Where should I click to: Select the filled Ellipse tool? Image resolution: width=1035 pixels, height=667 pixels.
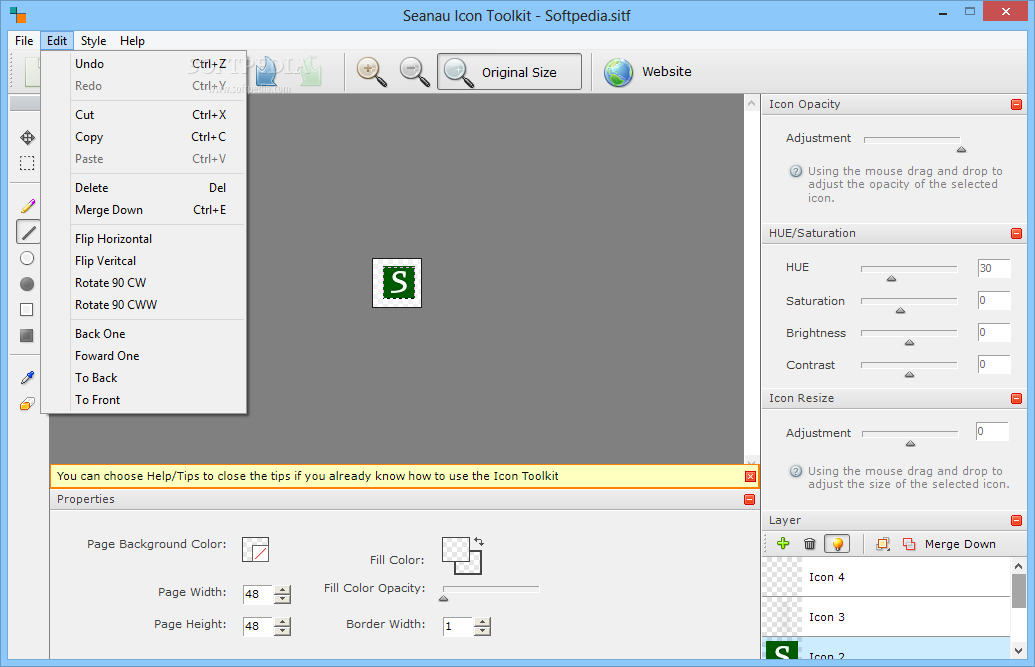[x=27, y=284]
